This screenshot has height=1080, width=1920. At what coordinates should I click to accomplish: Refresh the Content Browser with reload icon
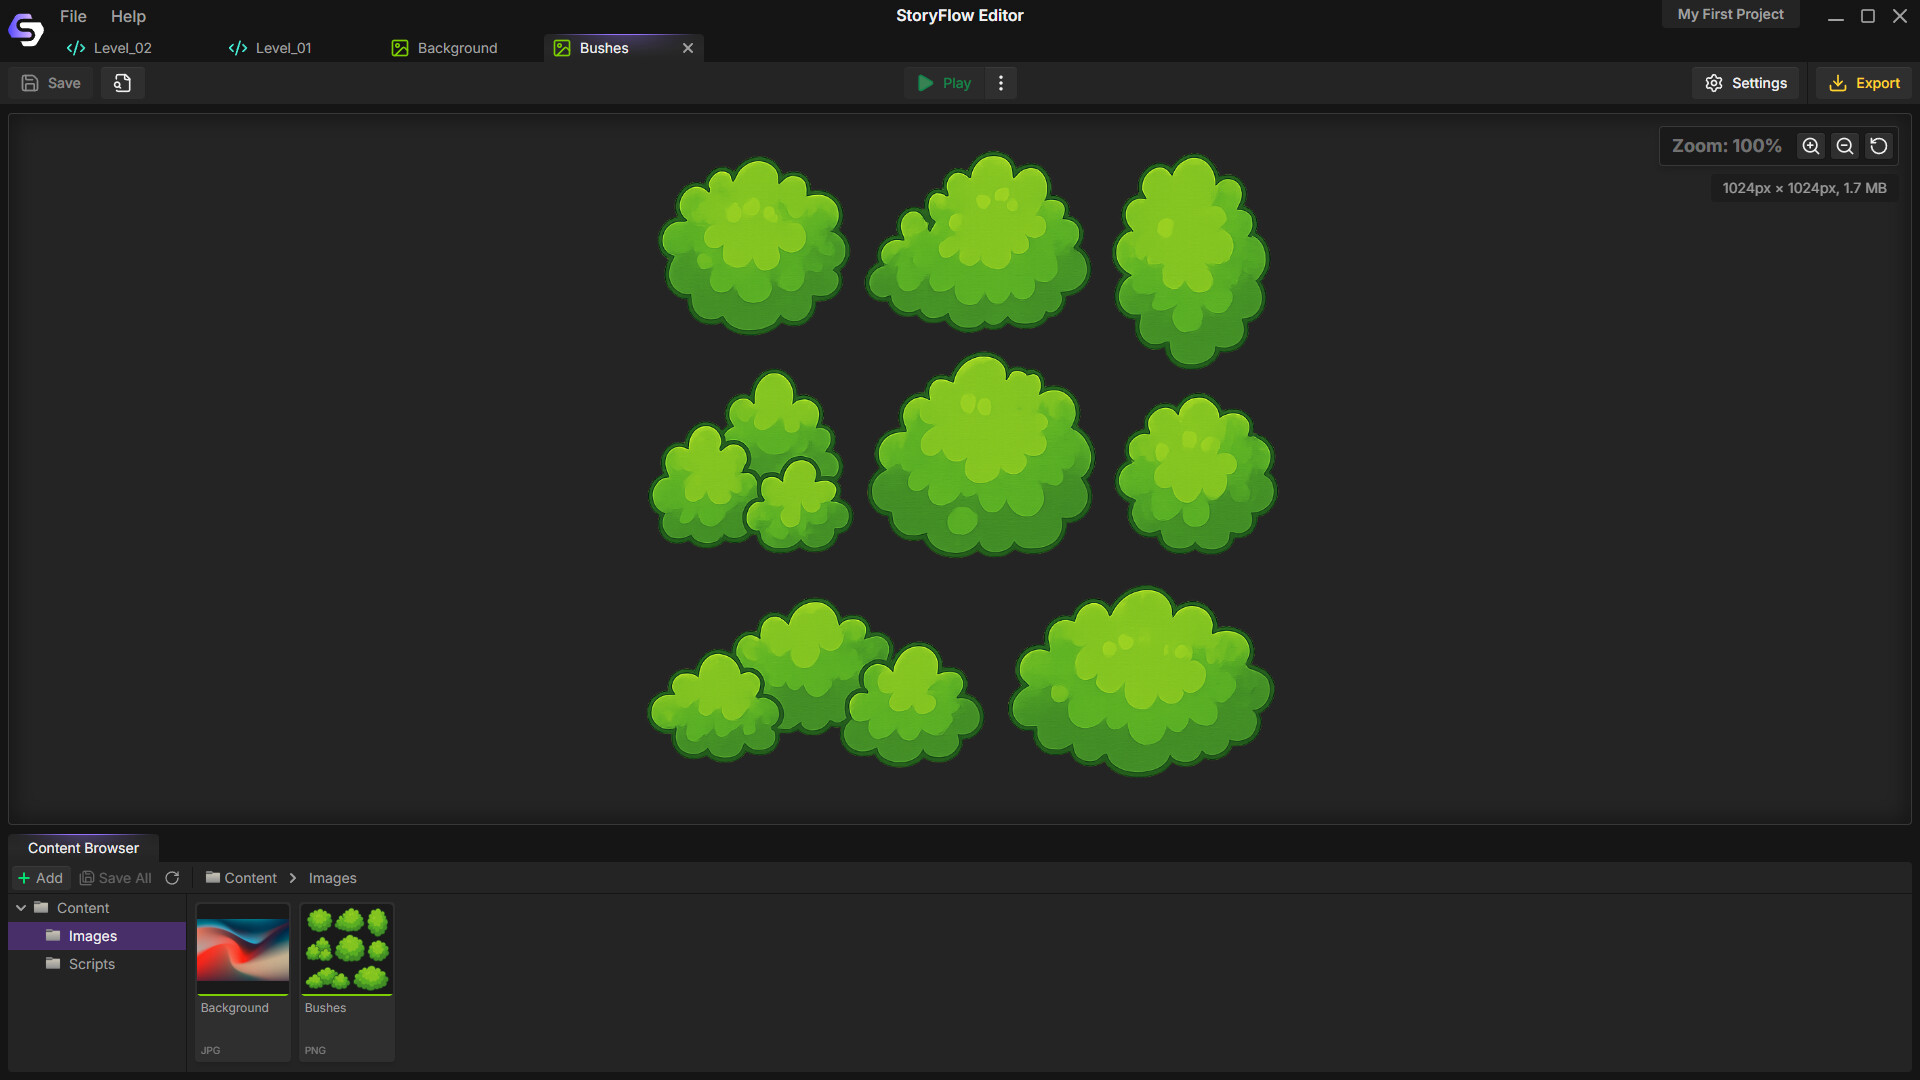tap(172, 878)
